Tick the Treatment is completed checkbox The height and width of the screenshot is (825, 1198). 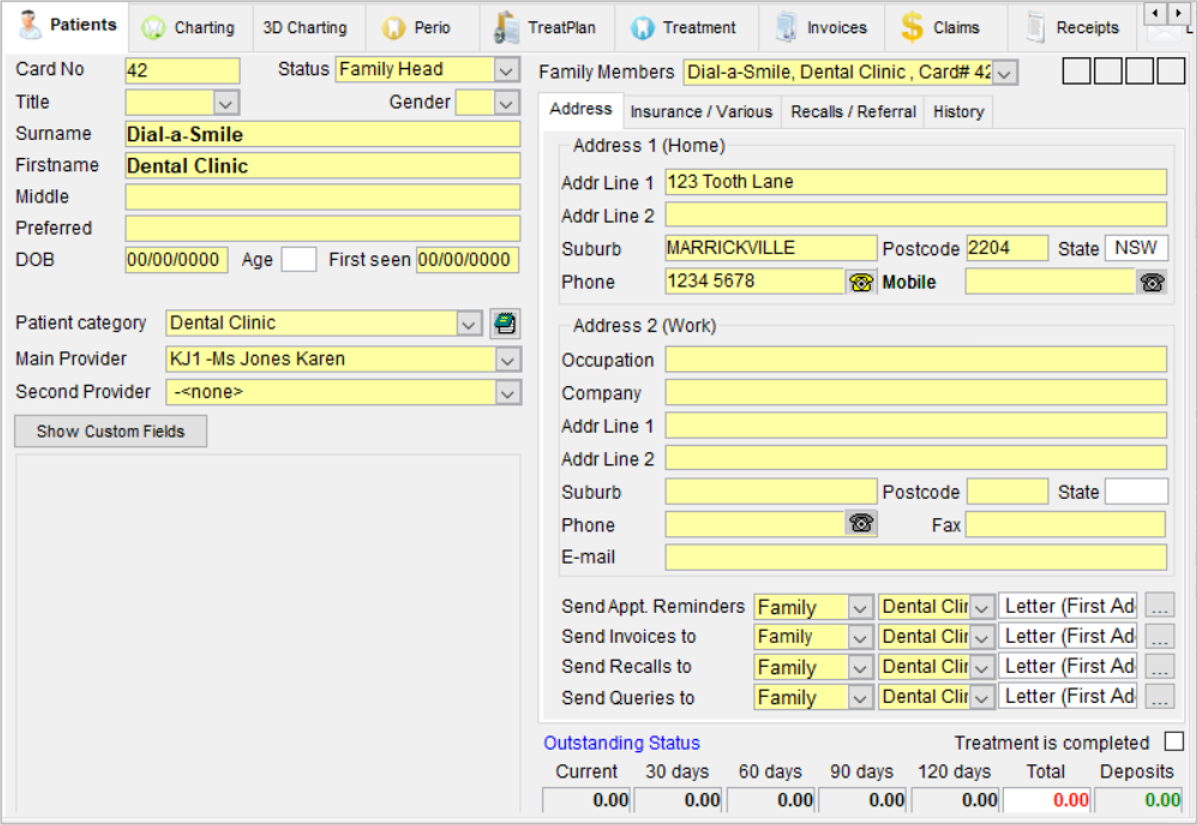click(1174, 741)
